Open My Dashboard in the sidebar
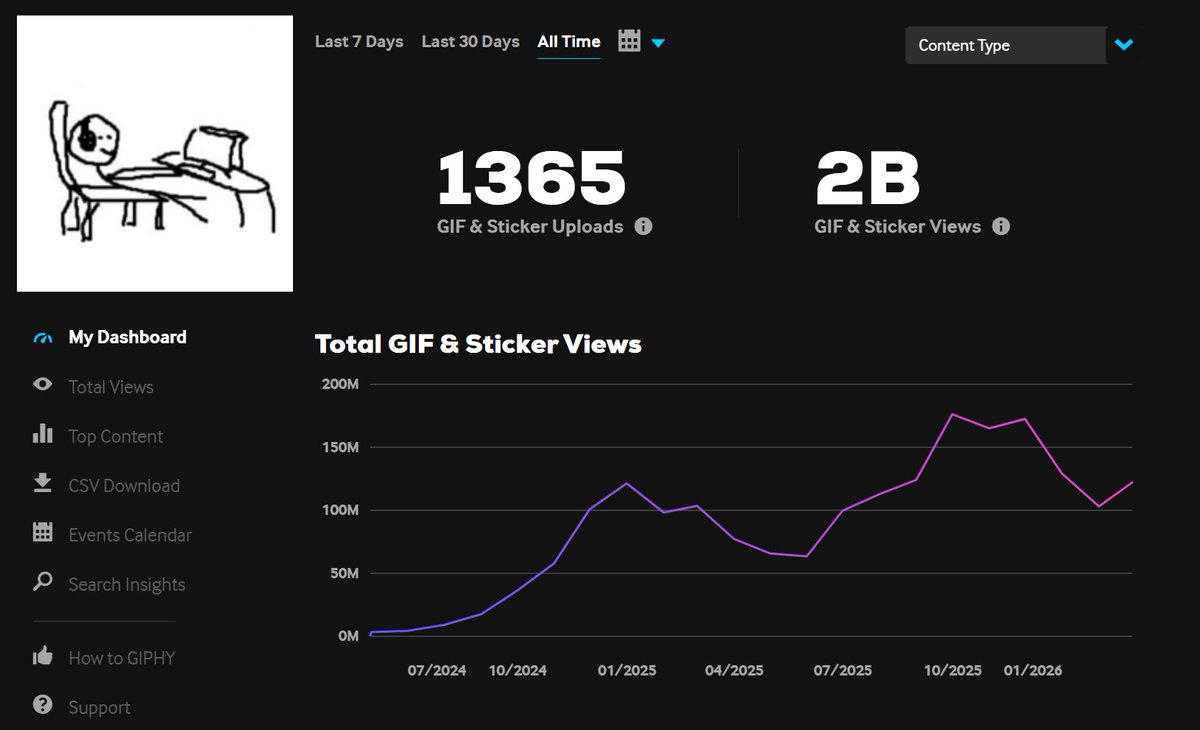The height and width of the screenshot is (730, 1200). pos(127,337)
